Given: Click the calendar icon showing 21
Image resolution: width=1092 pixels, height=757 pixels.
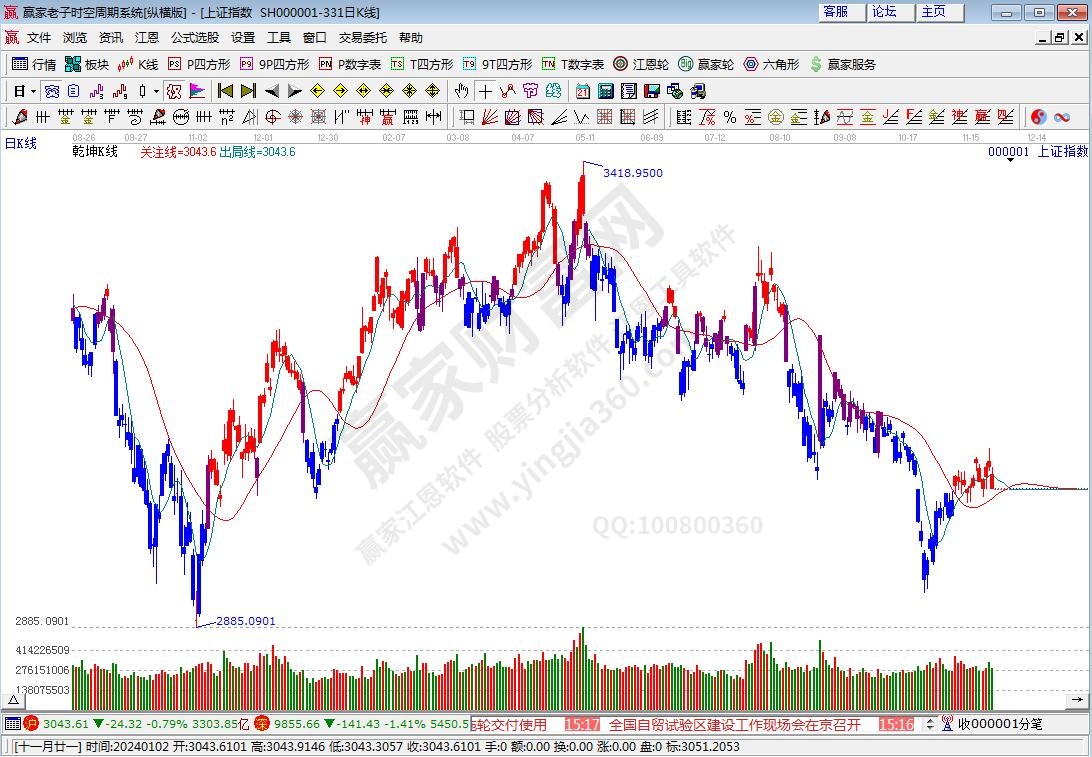Looking at the screenshot, I should (583, 91).
